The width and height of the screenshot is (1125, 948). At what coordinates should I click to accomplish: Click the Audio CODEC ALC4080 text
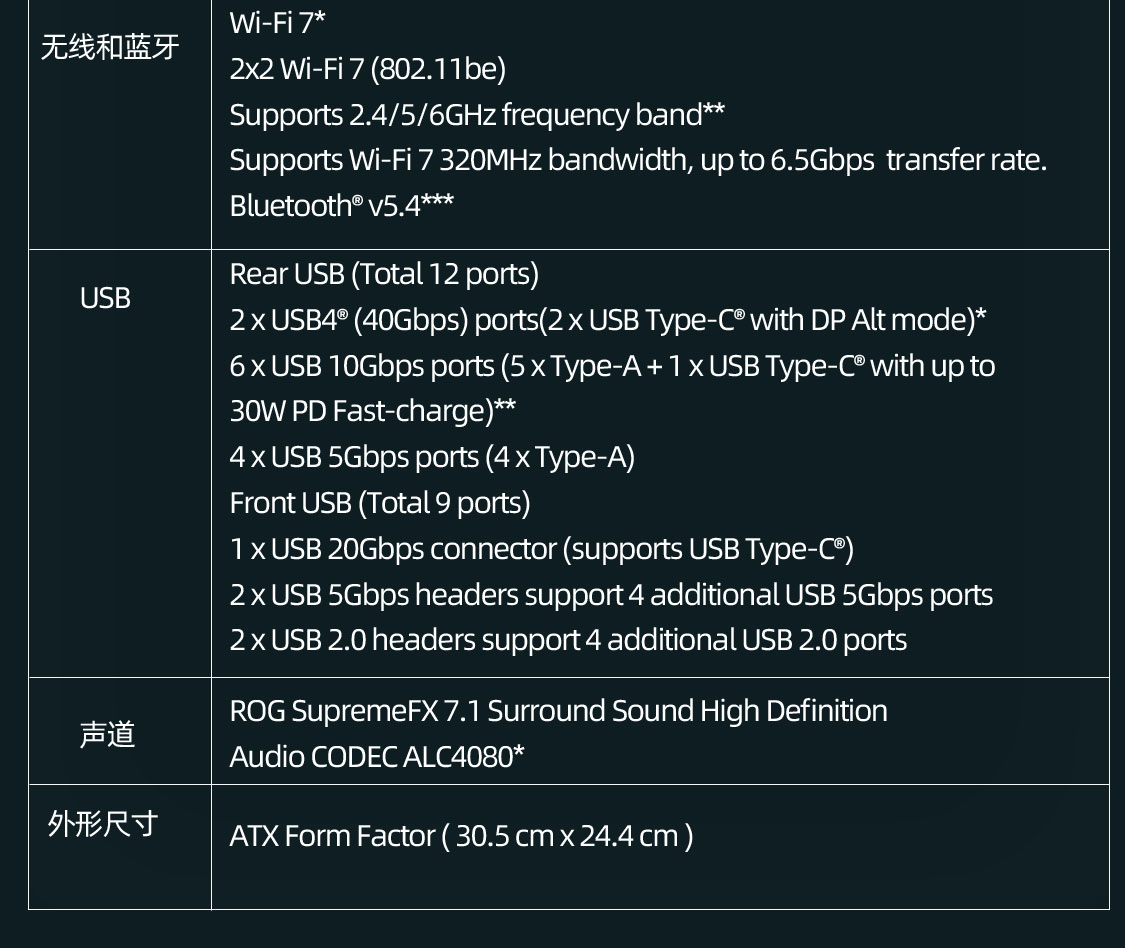[377, 757]
